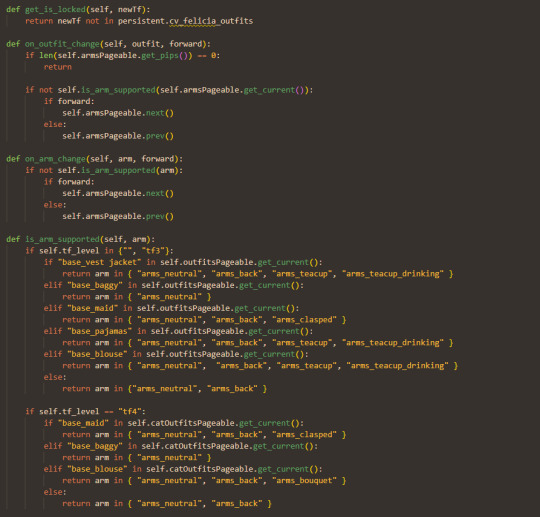The width and height of the screenshot is (540, 517).
Task: Click "base_baggy" on the catOutfitsPageable line
Action: [95, 446]
